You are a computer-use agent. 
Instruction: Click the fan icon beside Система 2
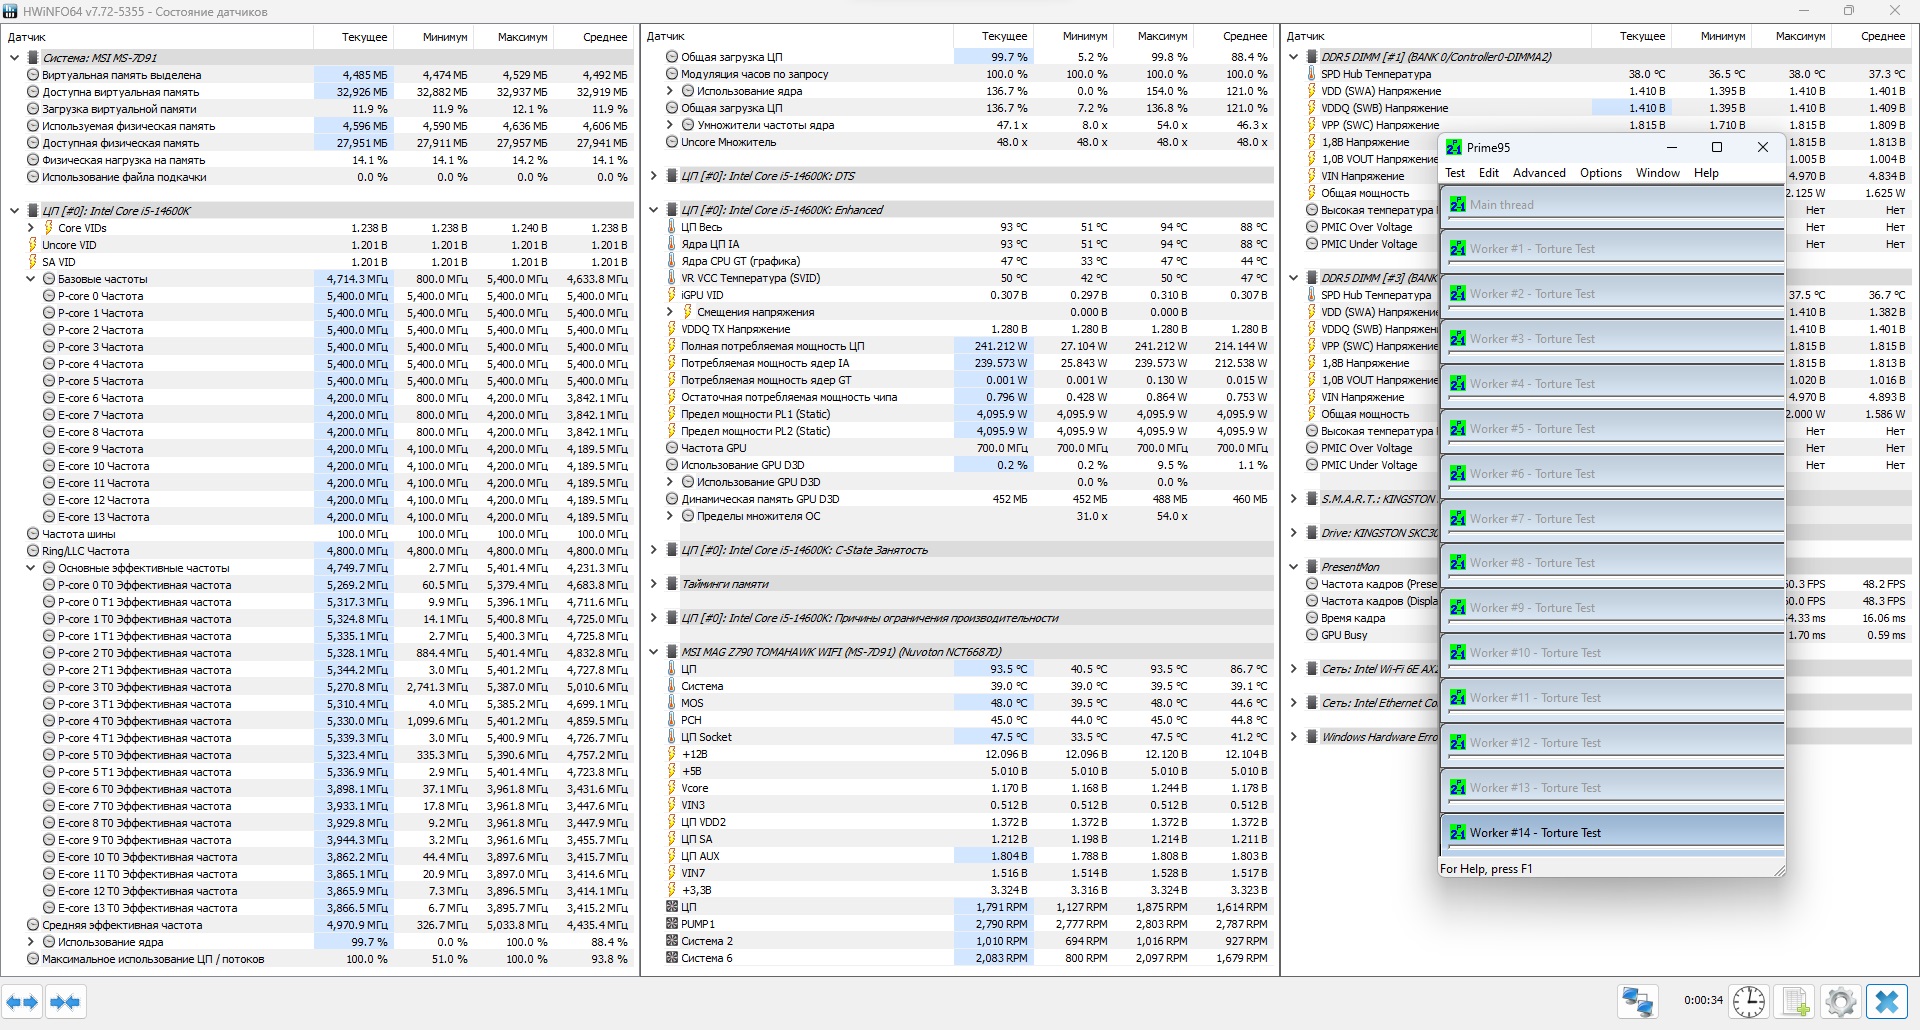point(672,941)
